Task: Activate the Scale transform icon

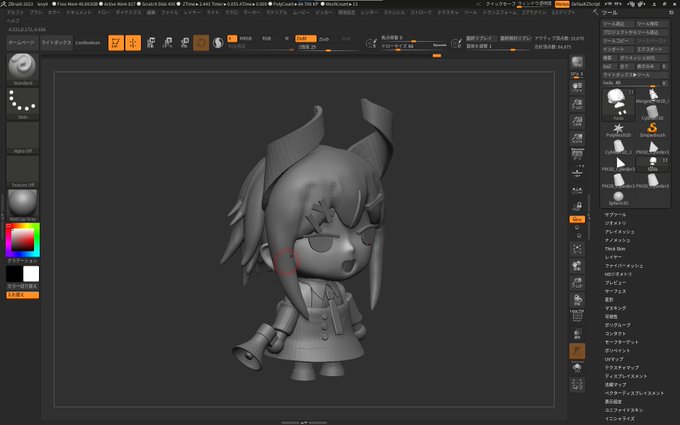Action: [167, 42]
